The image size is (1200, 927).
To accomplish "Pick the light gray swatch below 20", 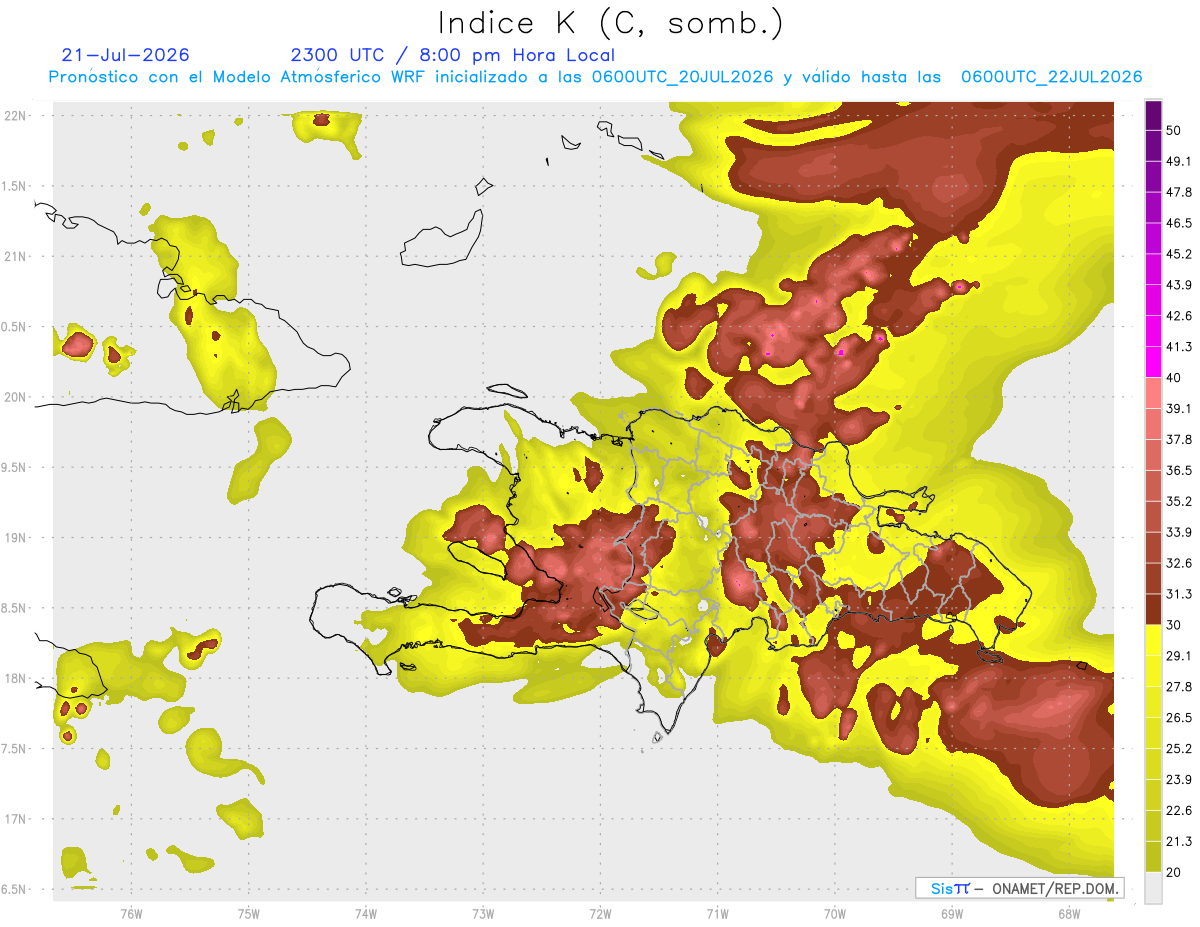I will 1153,888.
